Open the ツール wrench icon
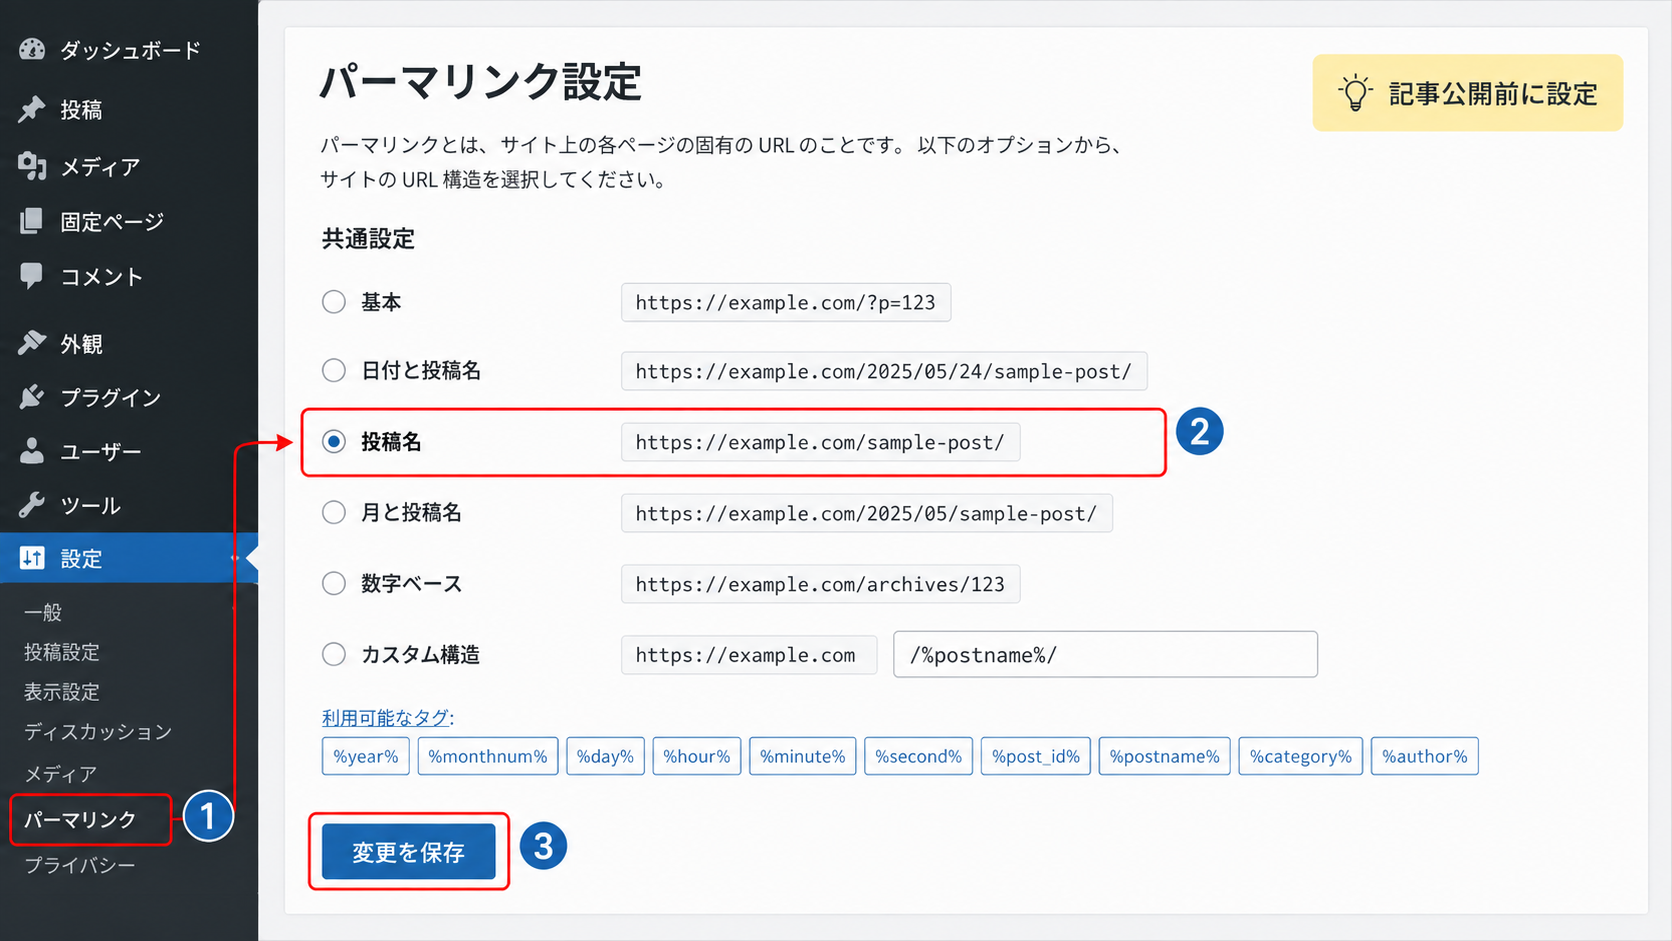1672x941 pixels. tap(32, 505)
